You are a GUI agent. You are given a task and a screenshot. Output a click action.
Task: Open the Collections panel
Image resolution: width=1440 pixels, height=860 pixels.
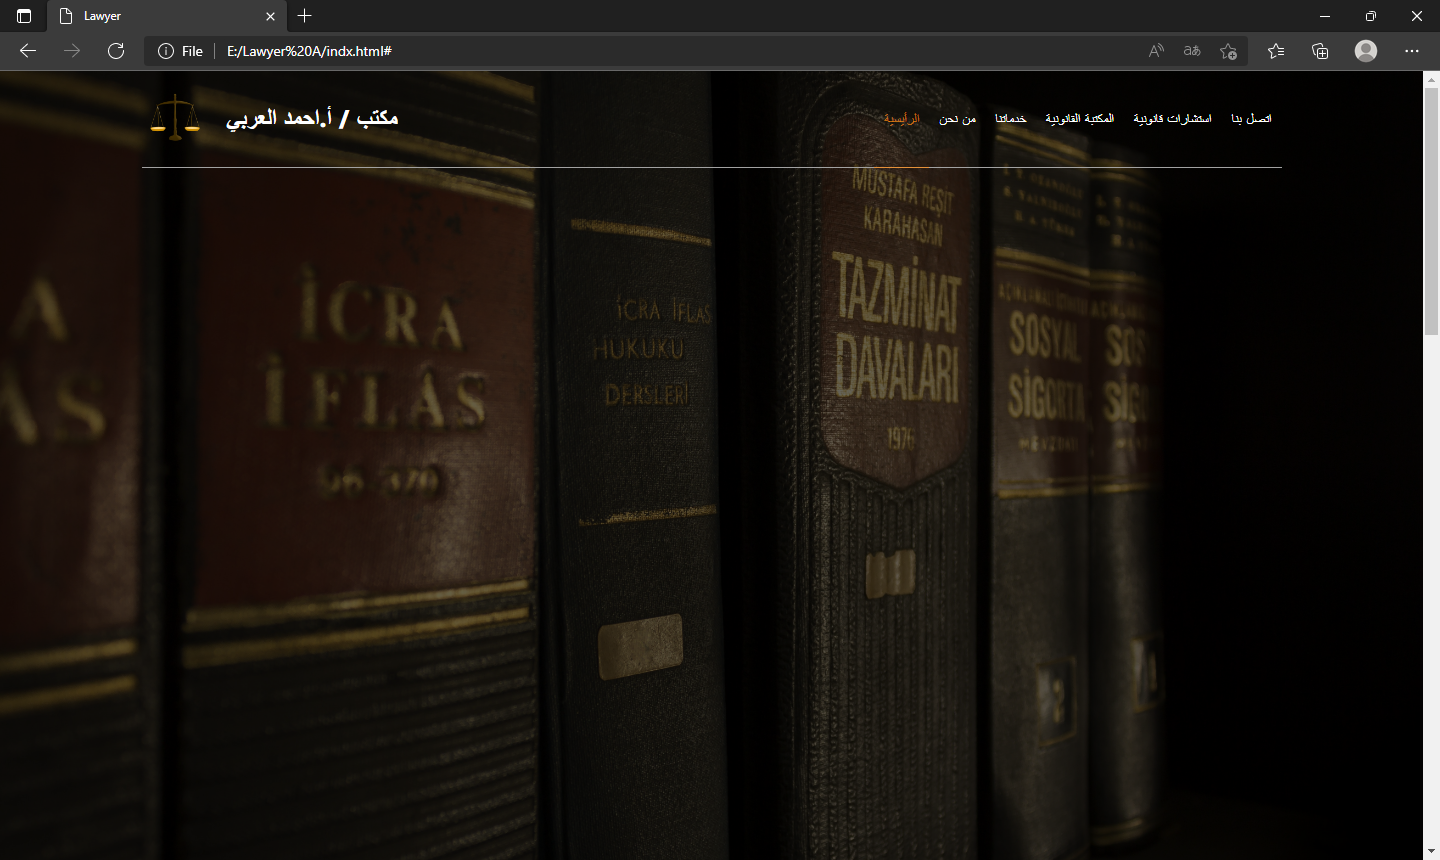[1320, 51]
